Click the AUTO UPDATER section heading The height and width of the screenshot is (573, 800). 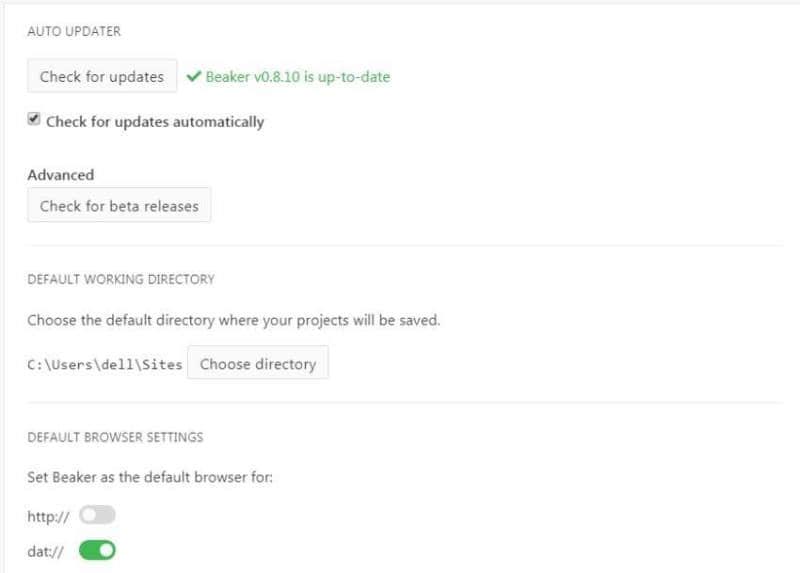[x=74, y=32]
